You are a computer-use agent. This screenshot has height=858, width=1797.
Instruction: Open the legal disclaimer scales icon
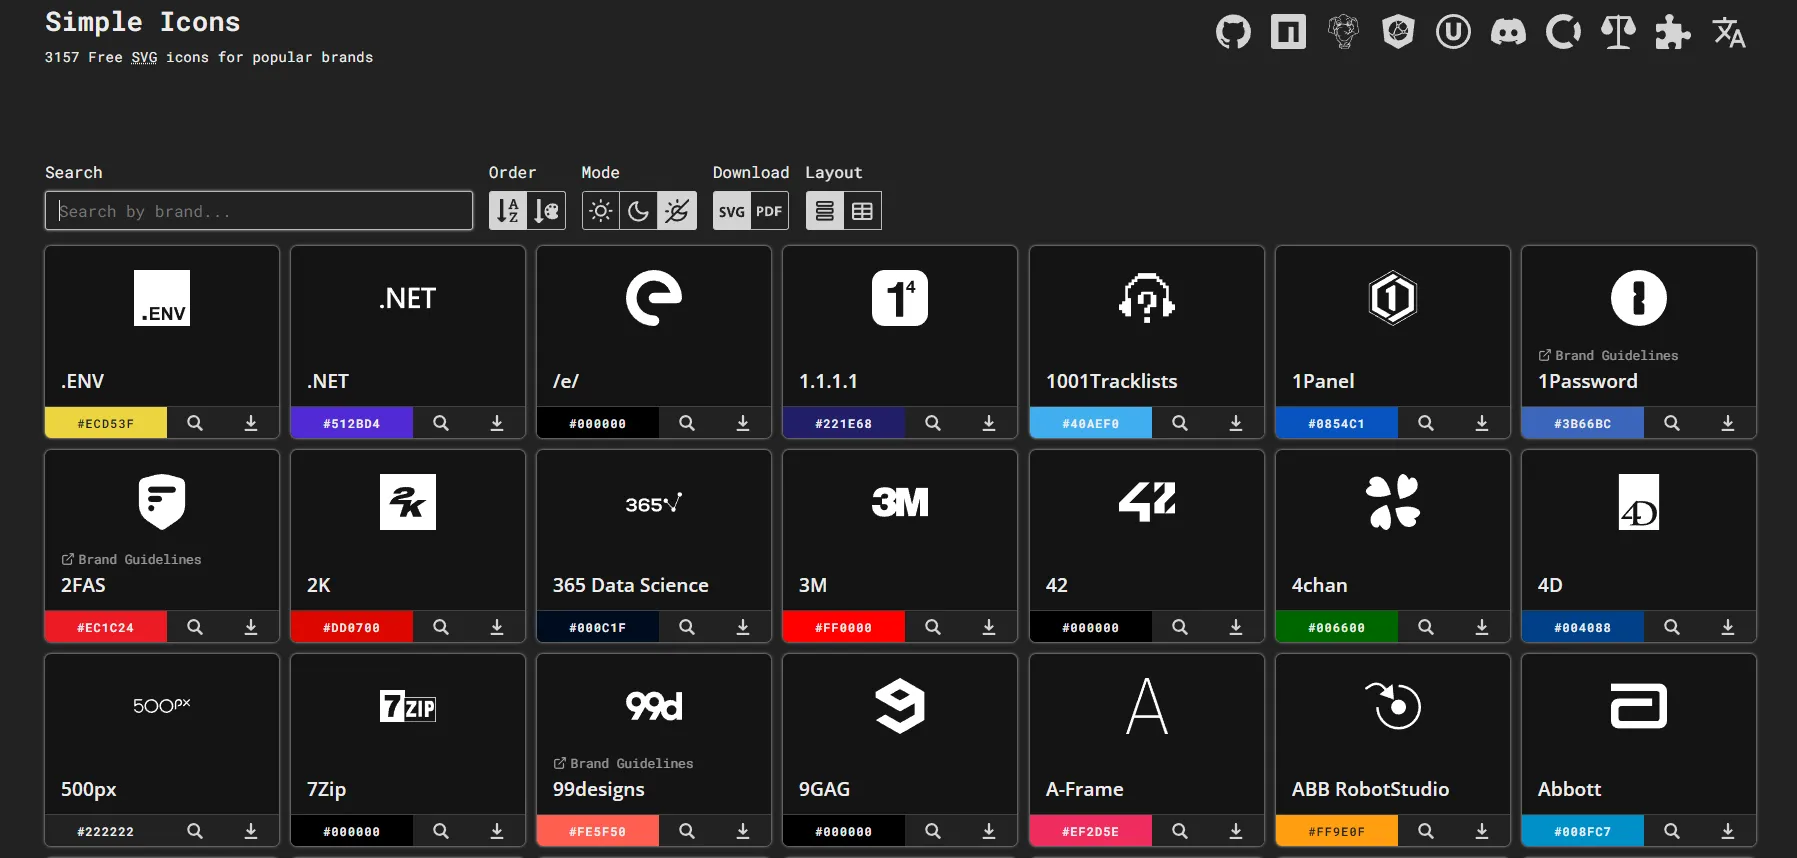[x=1618, y=32]
